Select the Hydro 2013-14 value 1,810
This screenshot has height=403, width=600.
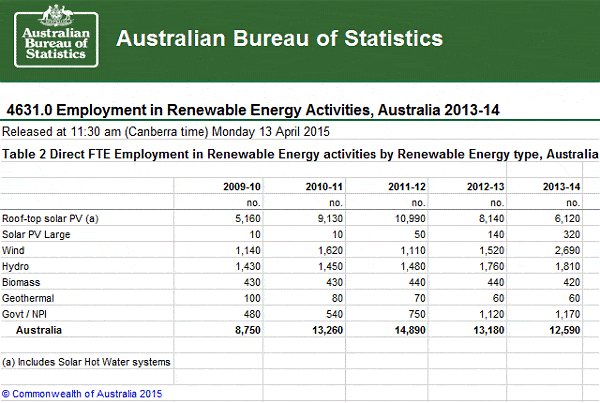coord(568,266)
